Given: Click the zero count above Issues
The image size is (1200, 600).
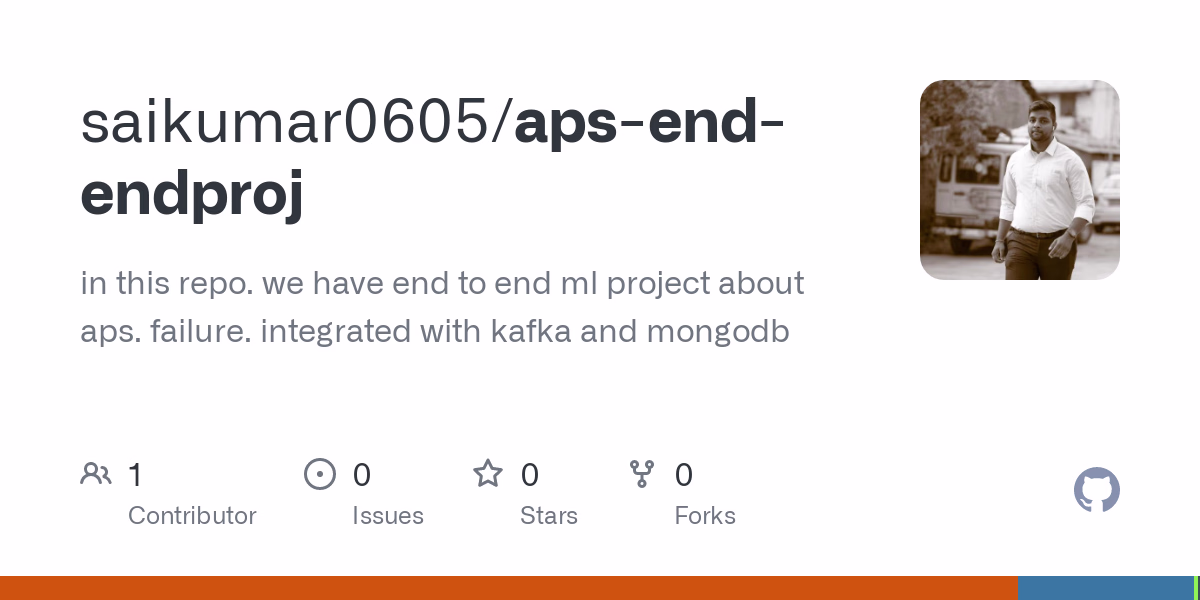Looking at the screenshot, I should click(x=362, y=475).
